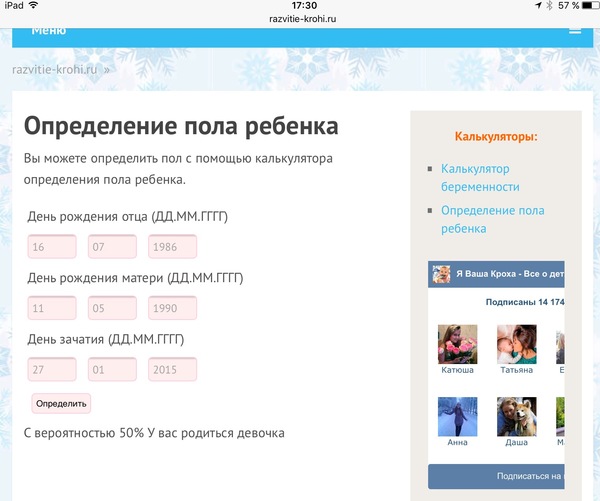600x501 pixels.
Task: Click father's birth day field 16
Action: click(x=52, y=246)
